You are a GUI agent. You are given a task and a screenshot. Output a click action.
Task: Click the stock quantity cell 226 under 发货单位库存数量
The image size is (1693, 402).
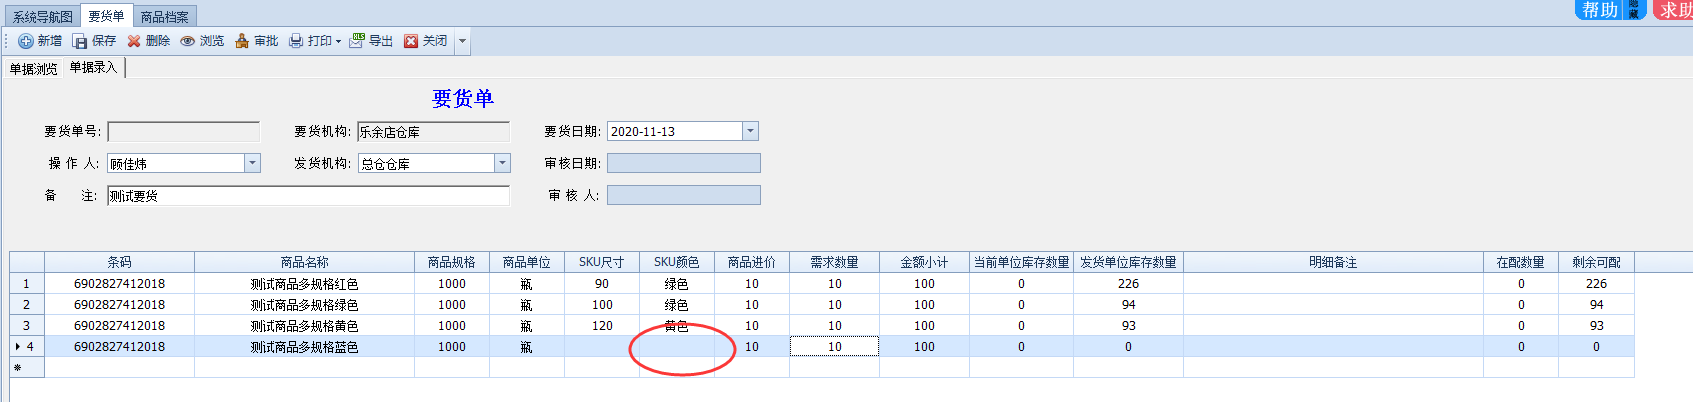click(x=1129, y=283)
